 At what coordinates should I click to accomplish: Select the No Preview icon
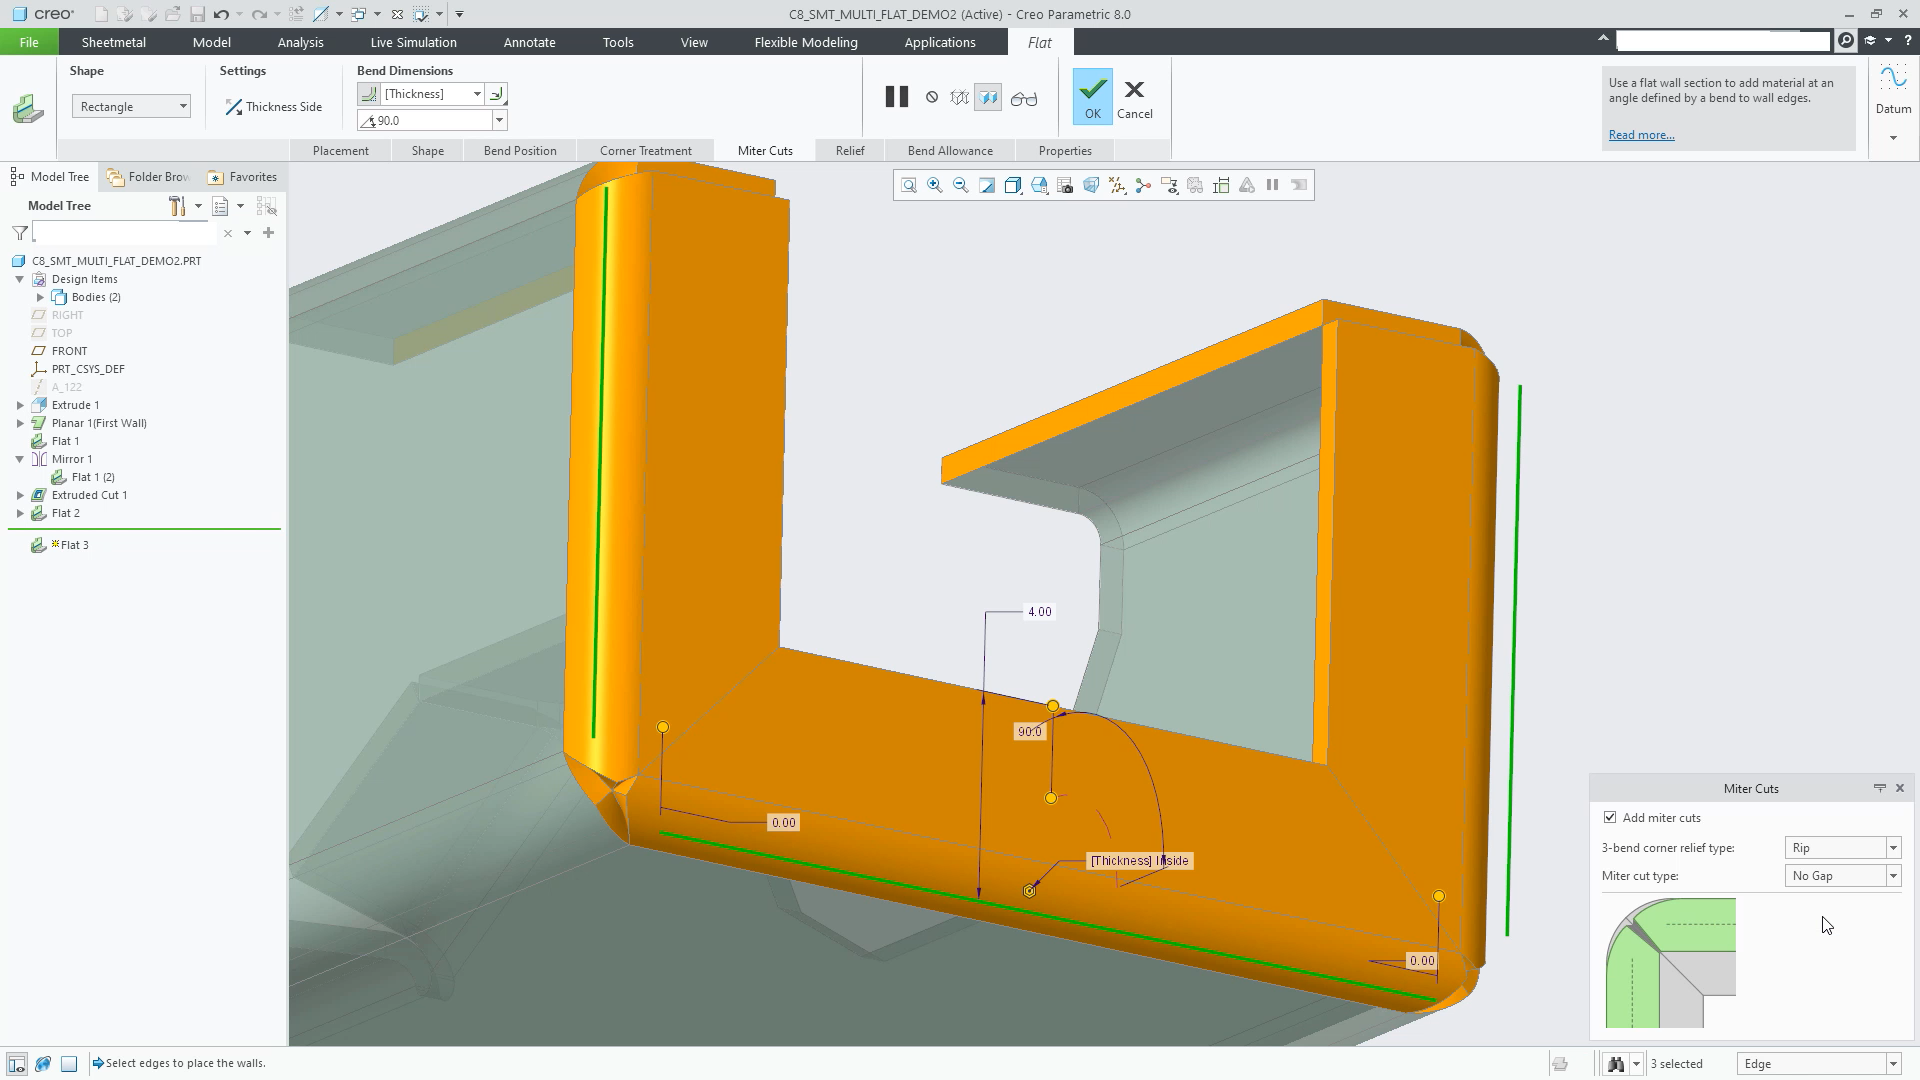[x=932, y=97]
